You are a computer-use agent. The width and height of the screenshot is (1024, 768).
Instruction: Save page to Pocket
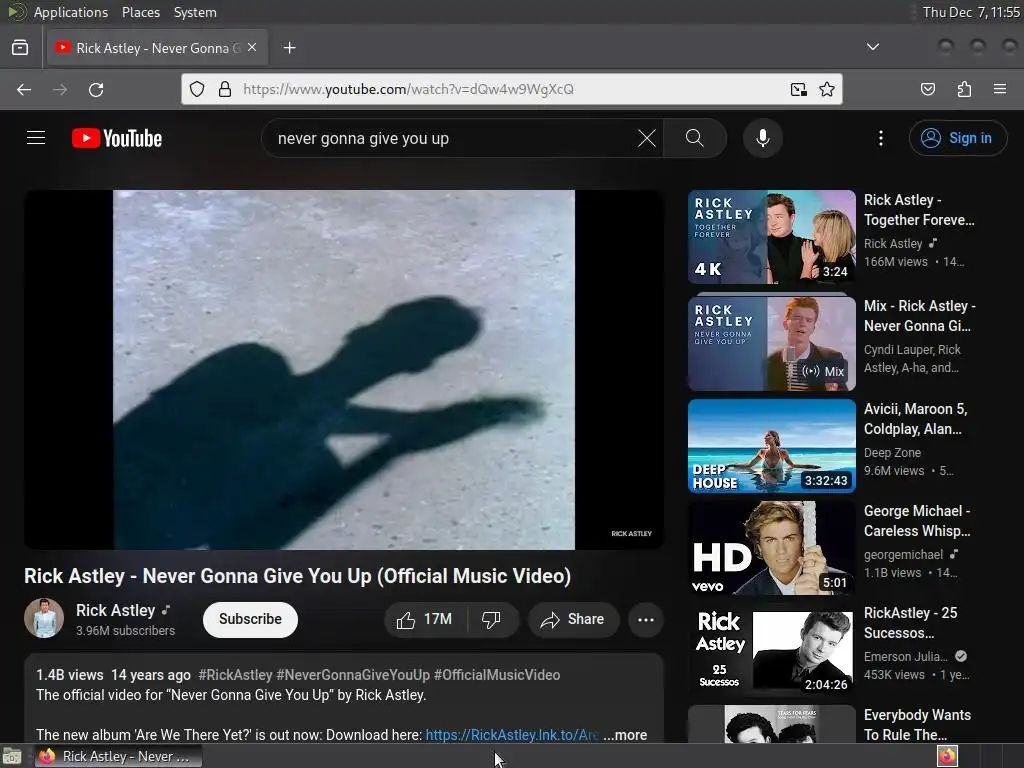coord(928,89)
